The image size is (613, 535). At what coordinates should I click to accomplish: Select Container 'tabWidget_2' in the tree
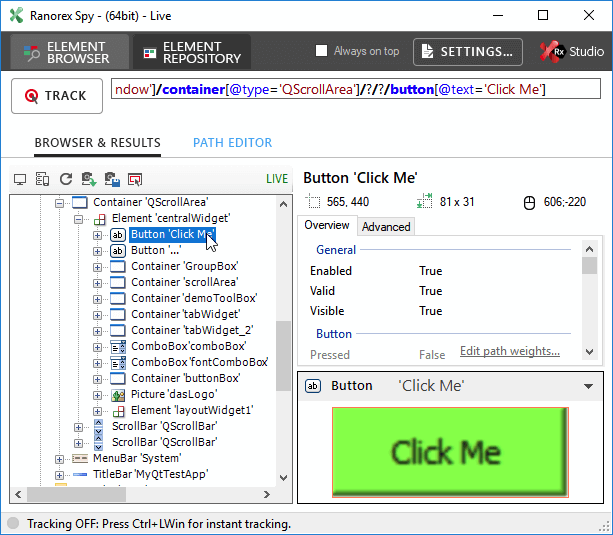(x=192, y=330)
